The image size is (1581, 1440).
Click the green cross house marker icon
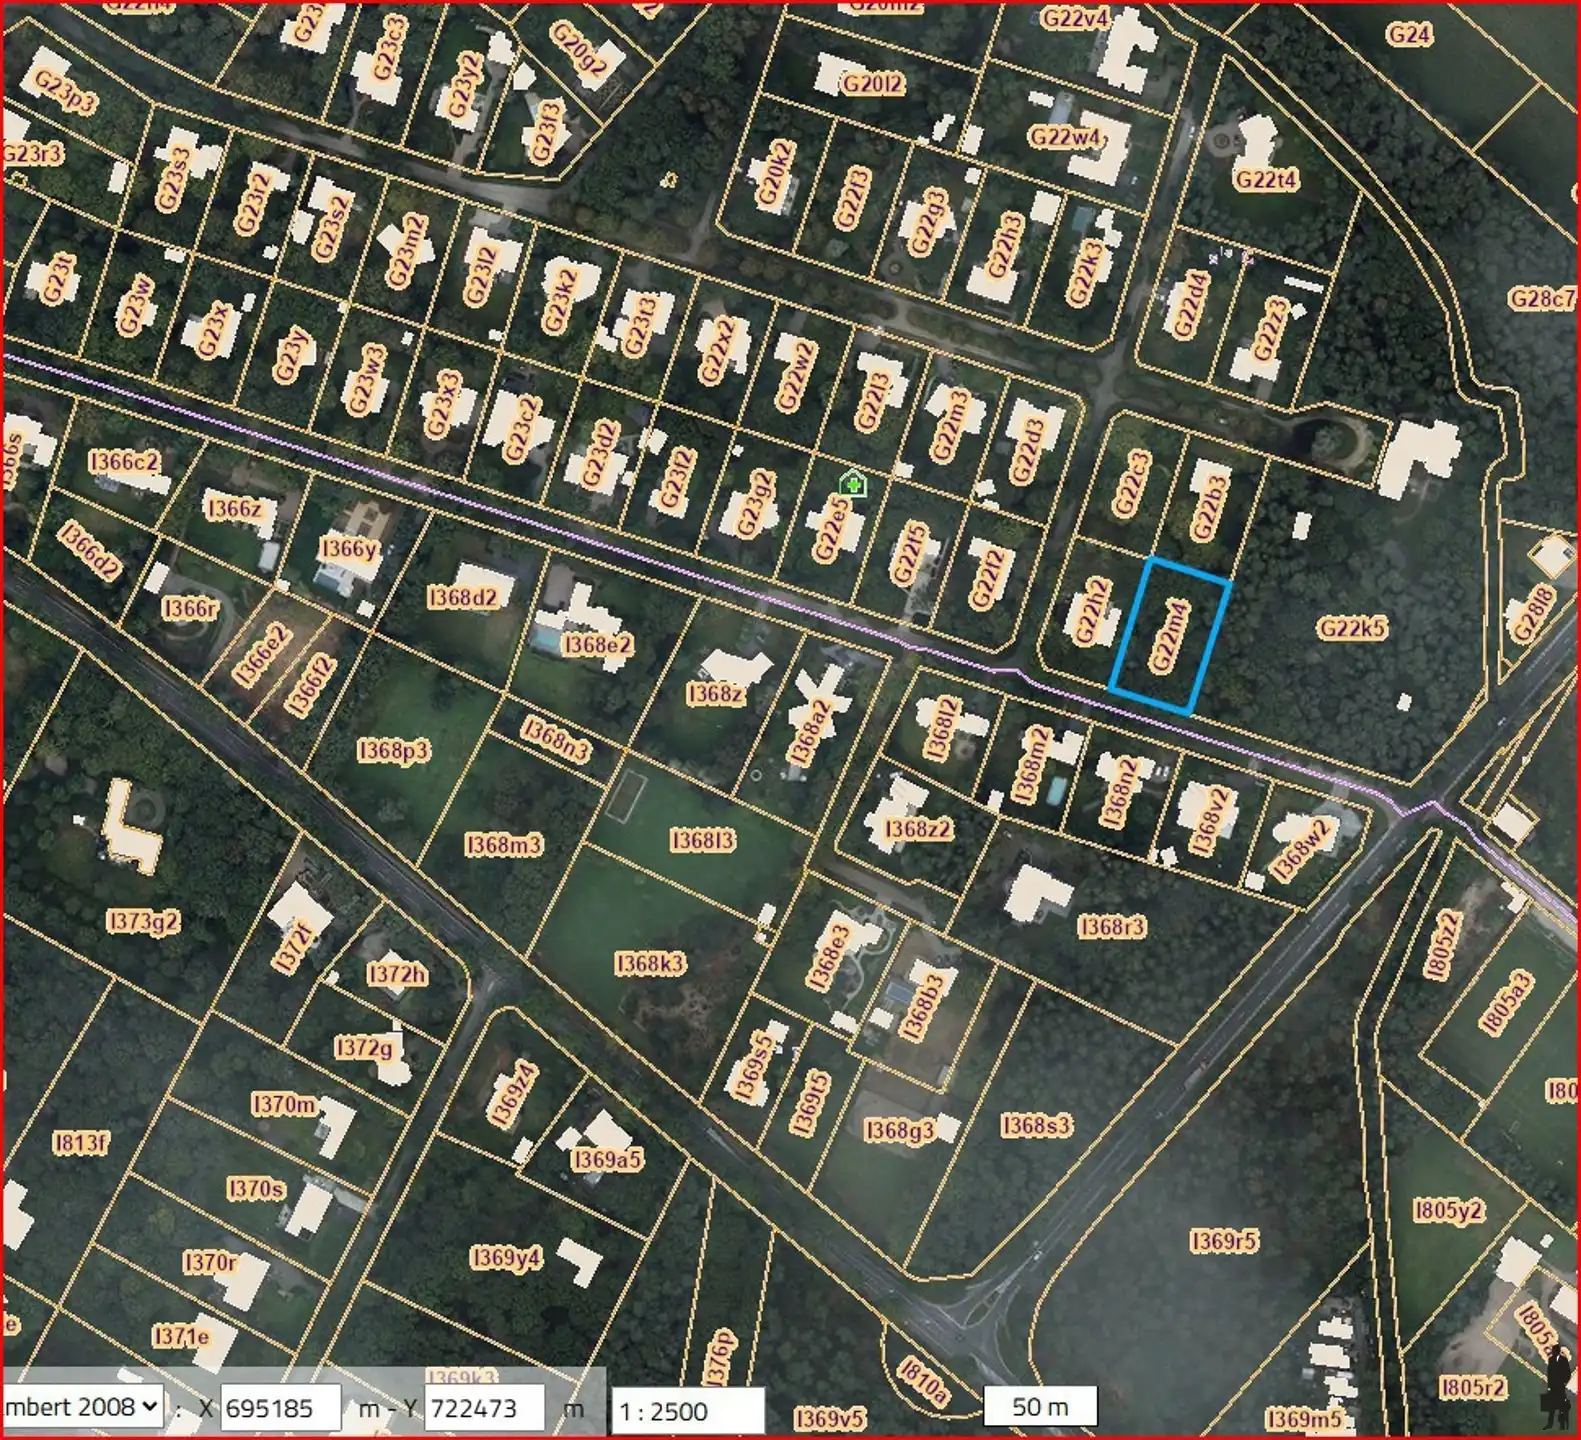852,485
